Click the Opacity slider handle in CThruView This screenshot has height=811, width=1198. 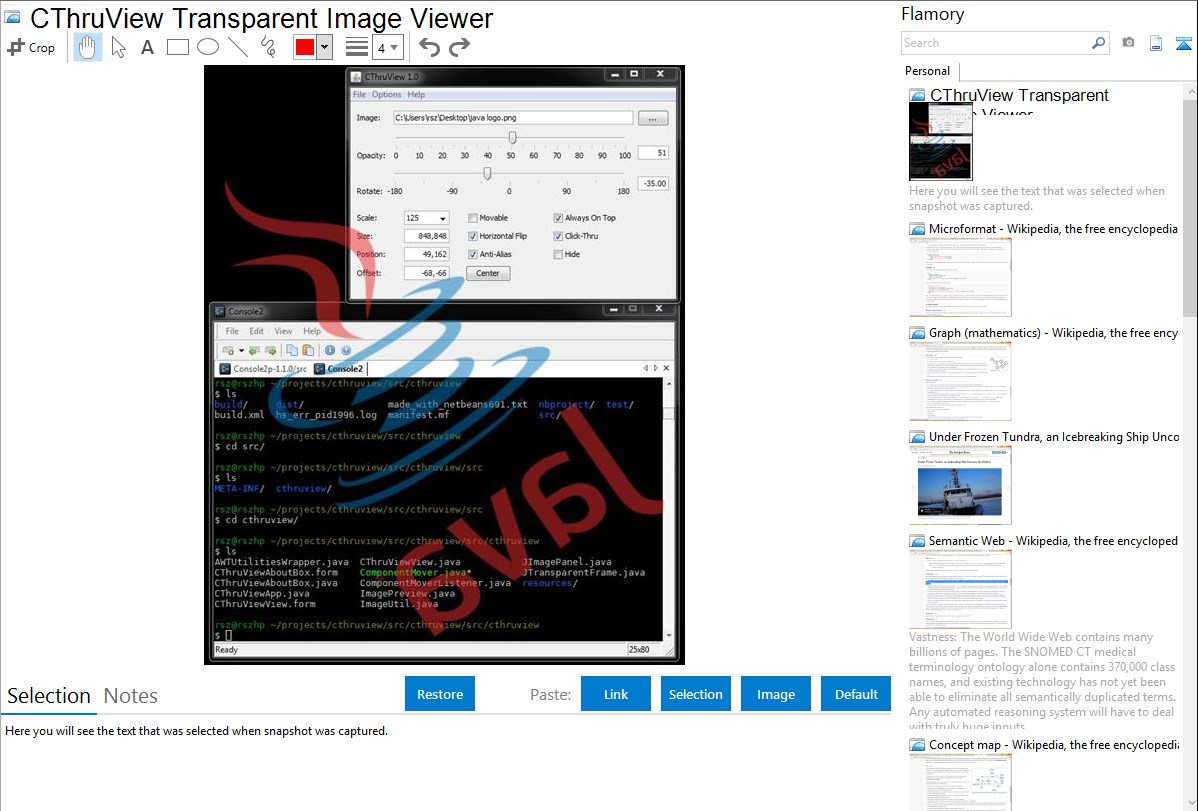point(512,138)
